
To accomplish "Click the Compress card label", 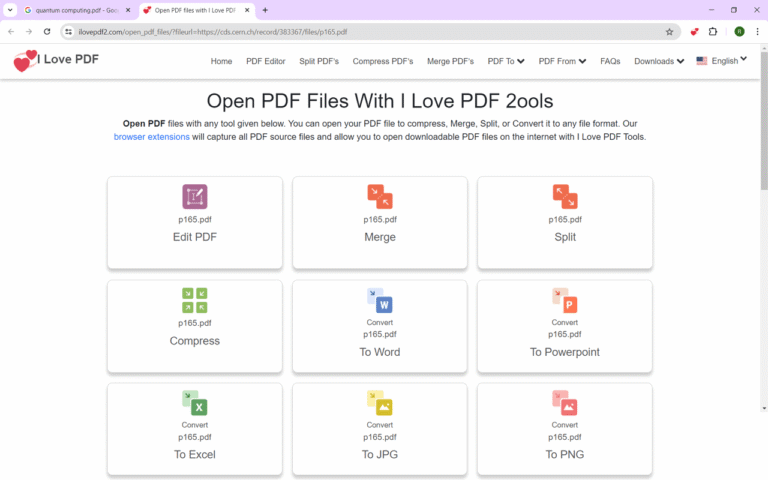I will point(194,341).
